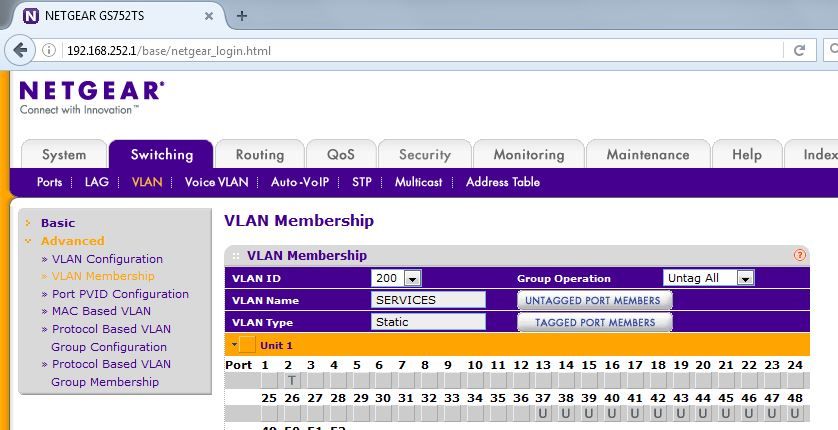Image resolution: width=838 pixels, height=430 pixels.
Task: Toggle port 3 membership box
Action: (x=314, y=380)
